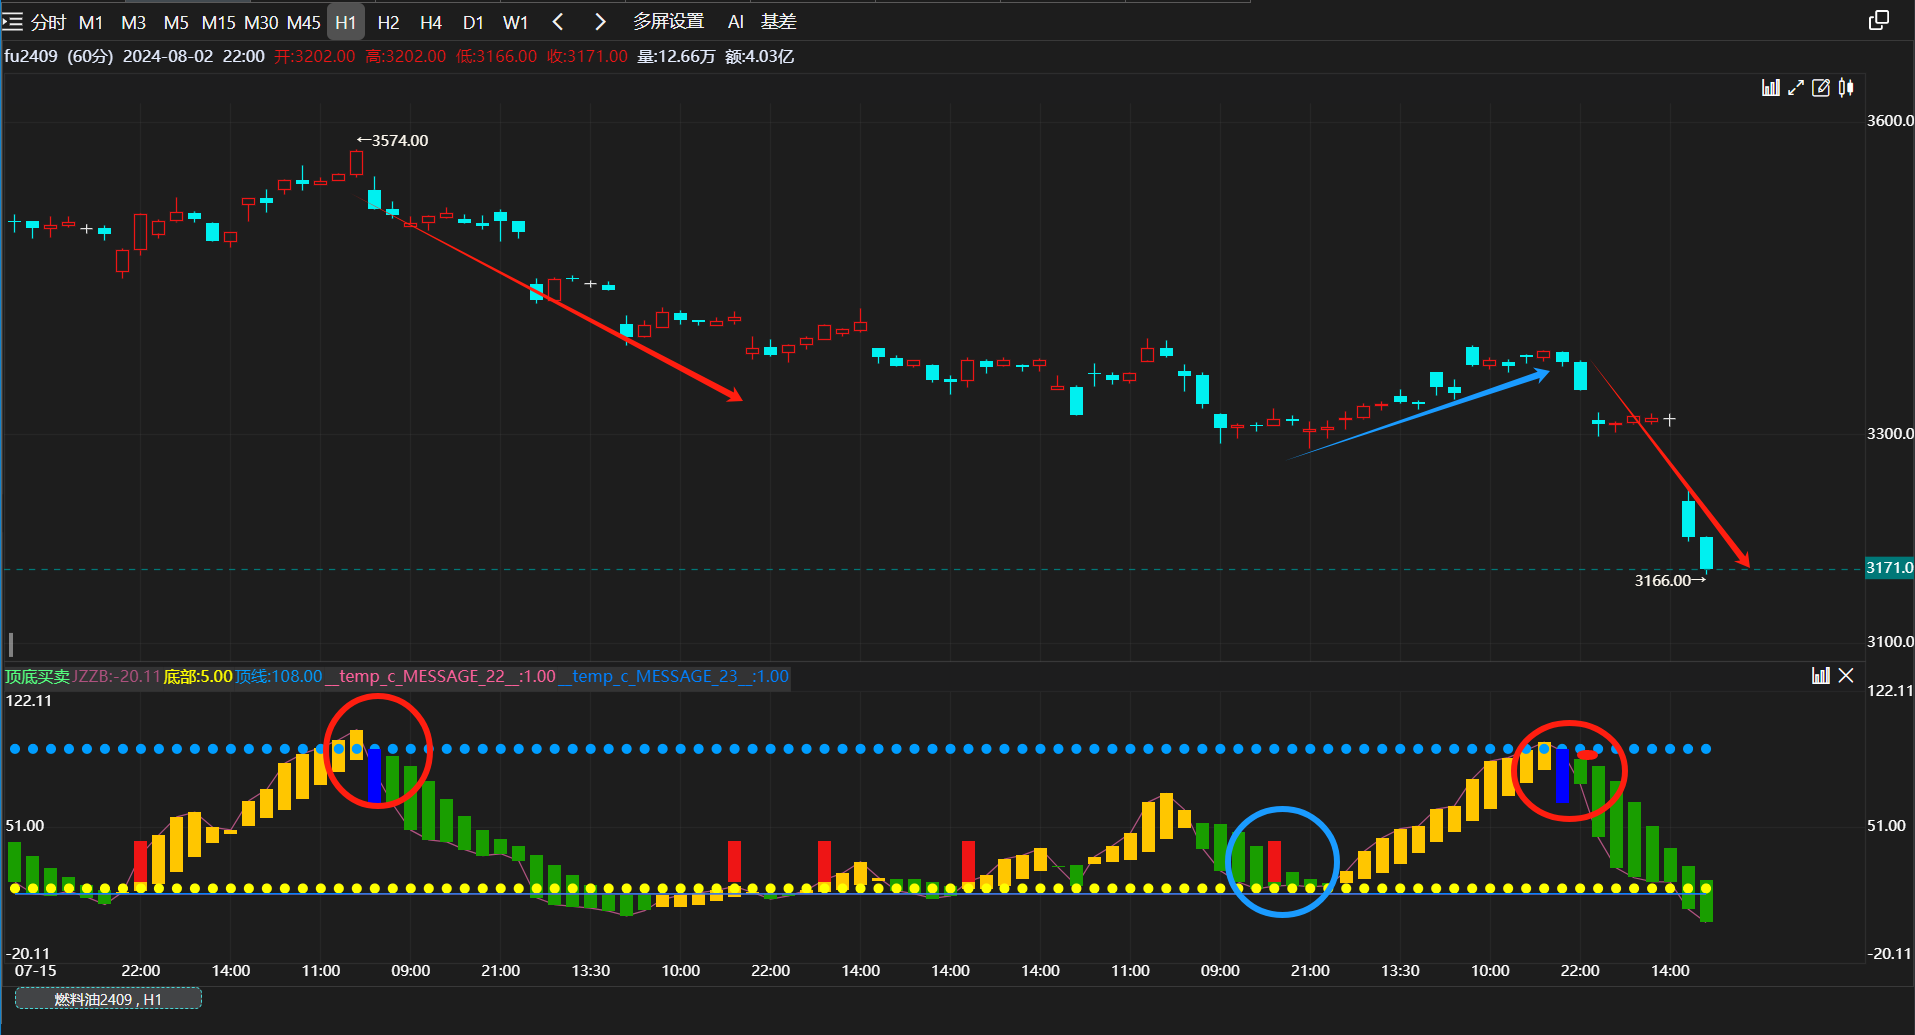The height and width of the screenshot is (1035, 1915).
Task: Click the 收:3171.00 close price
Action: pos(588,57)
